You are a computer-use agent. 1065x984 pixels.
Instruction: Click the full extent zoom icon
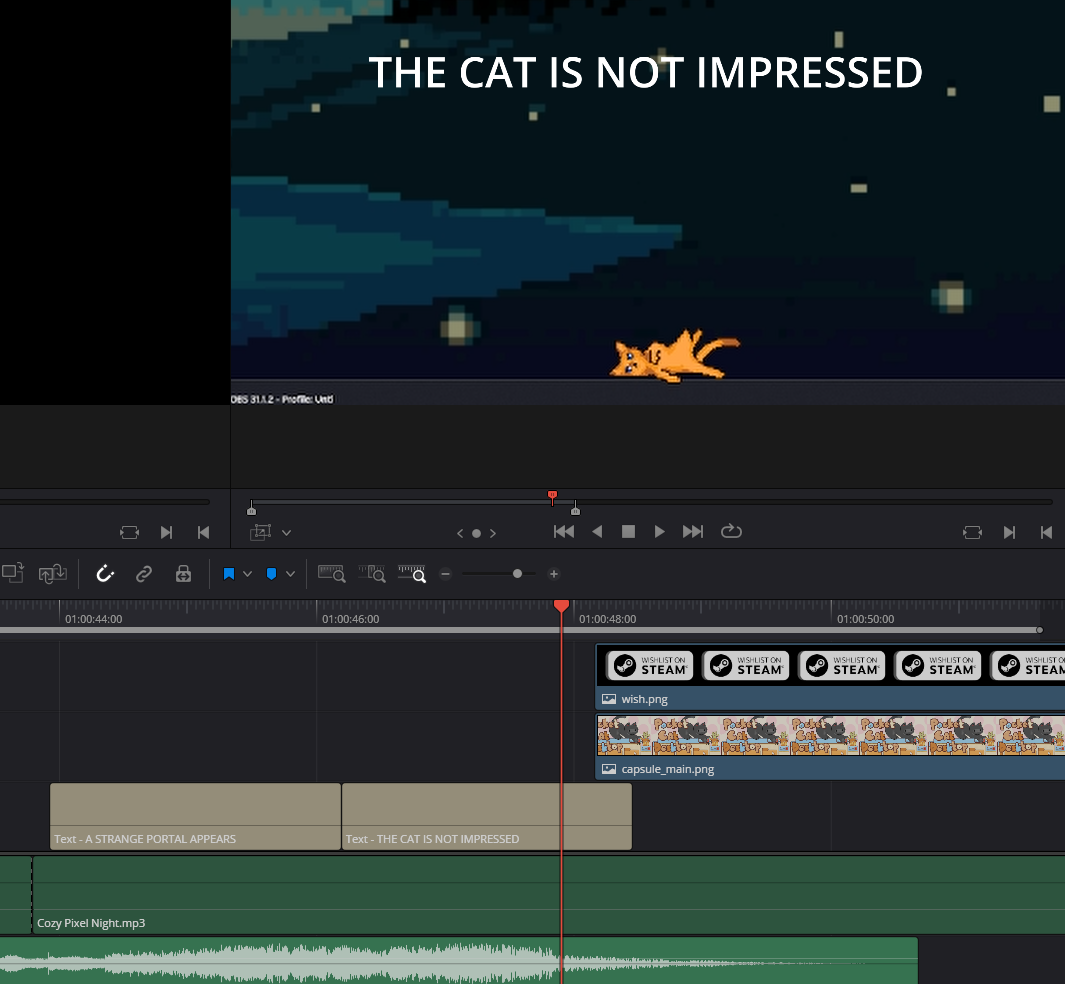point(331,574)
